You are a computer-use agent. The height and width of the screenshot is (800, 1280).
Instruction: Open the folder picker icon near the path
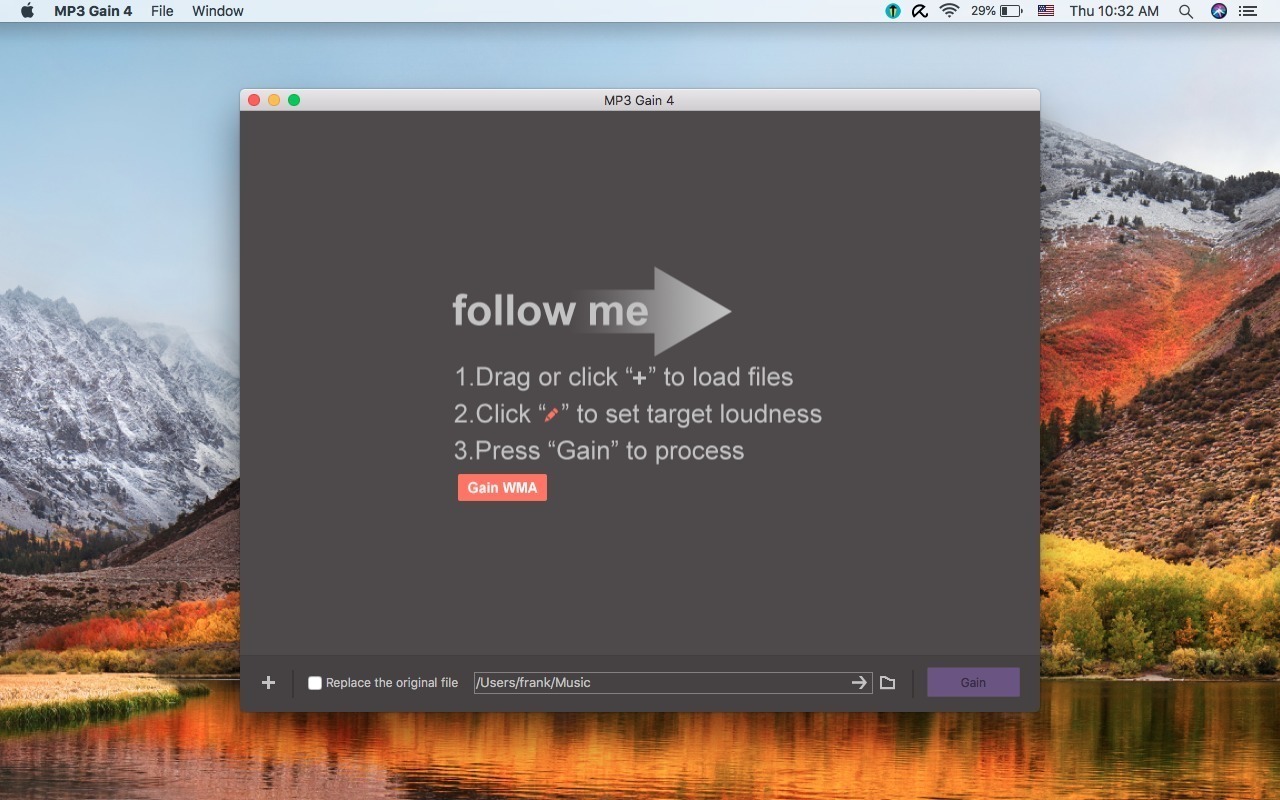pos(887,682)
